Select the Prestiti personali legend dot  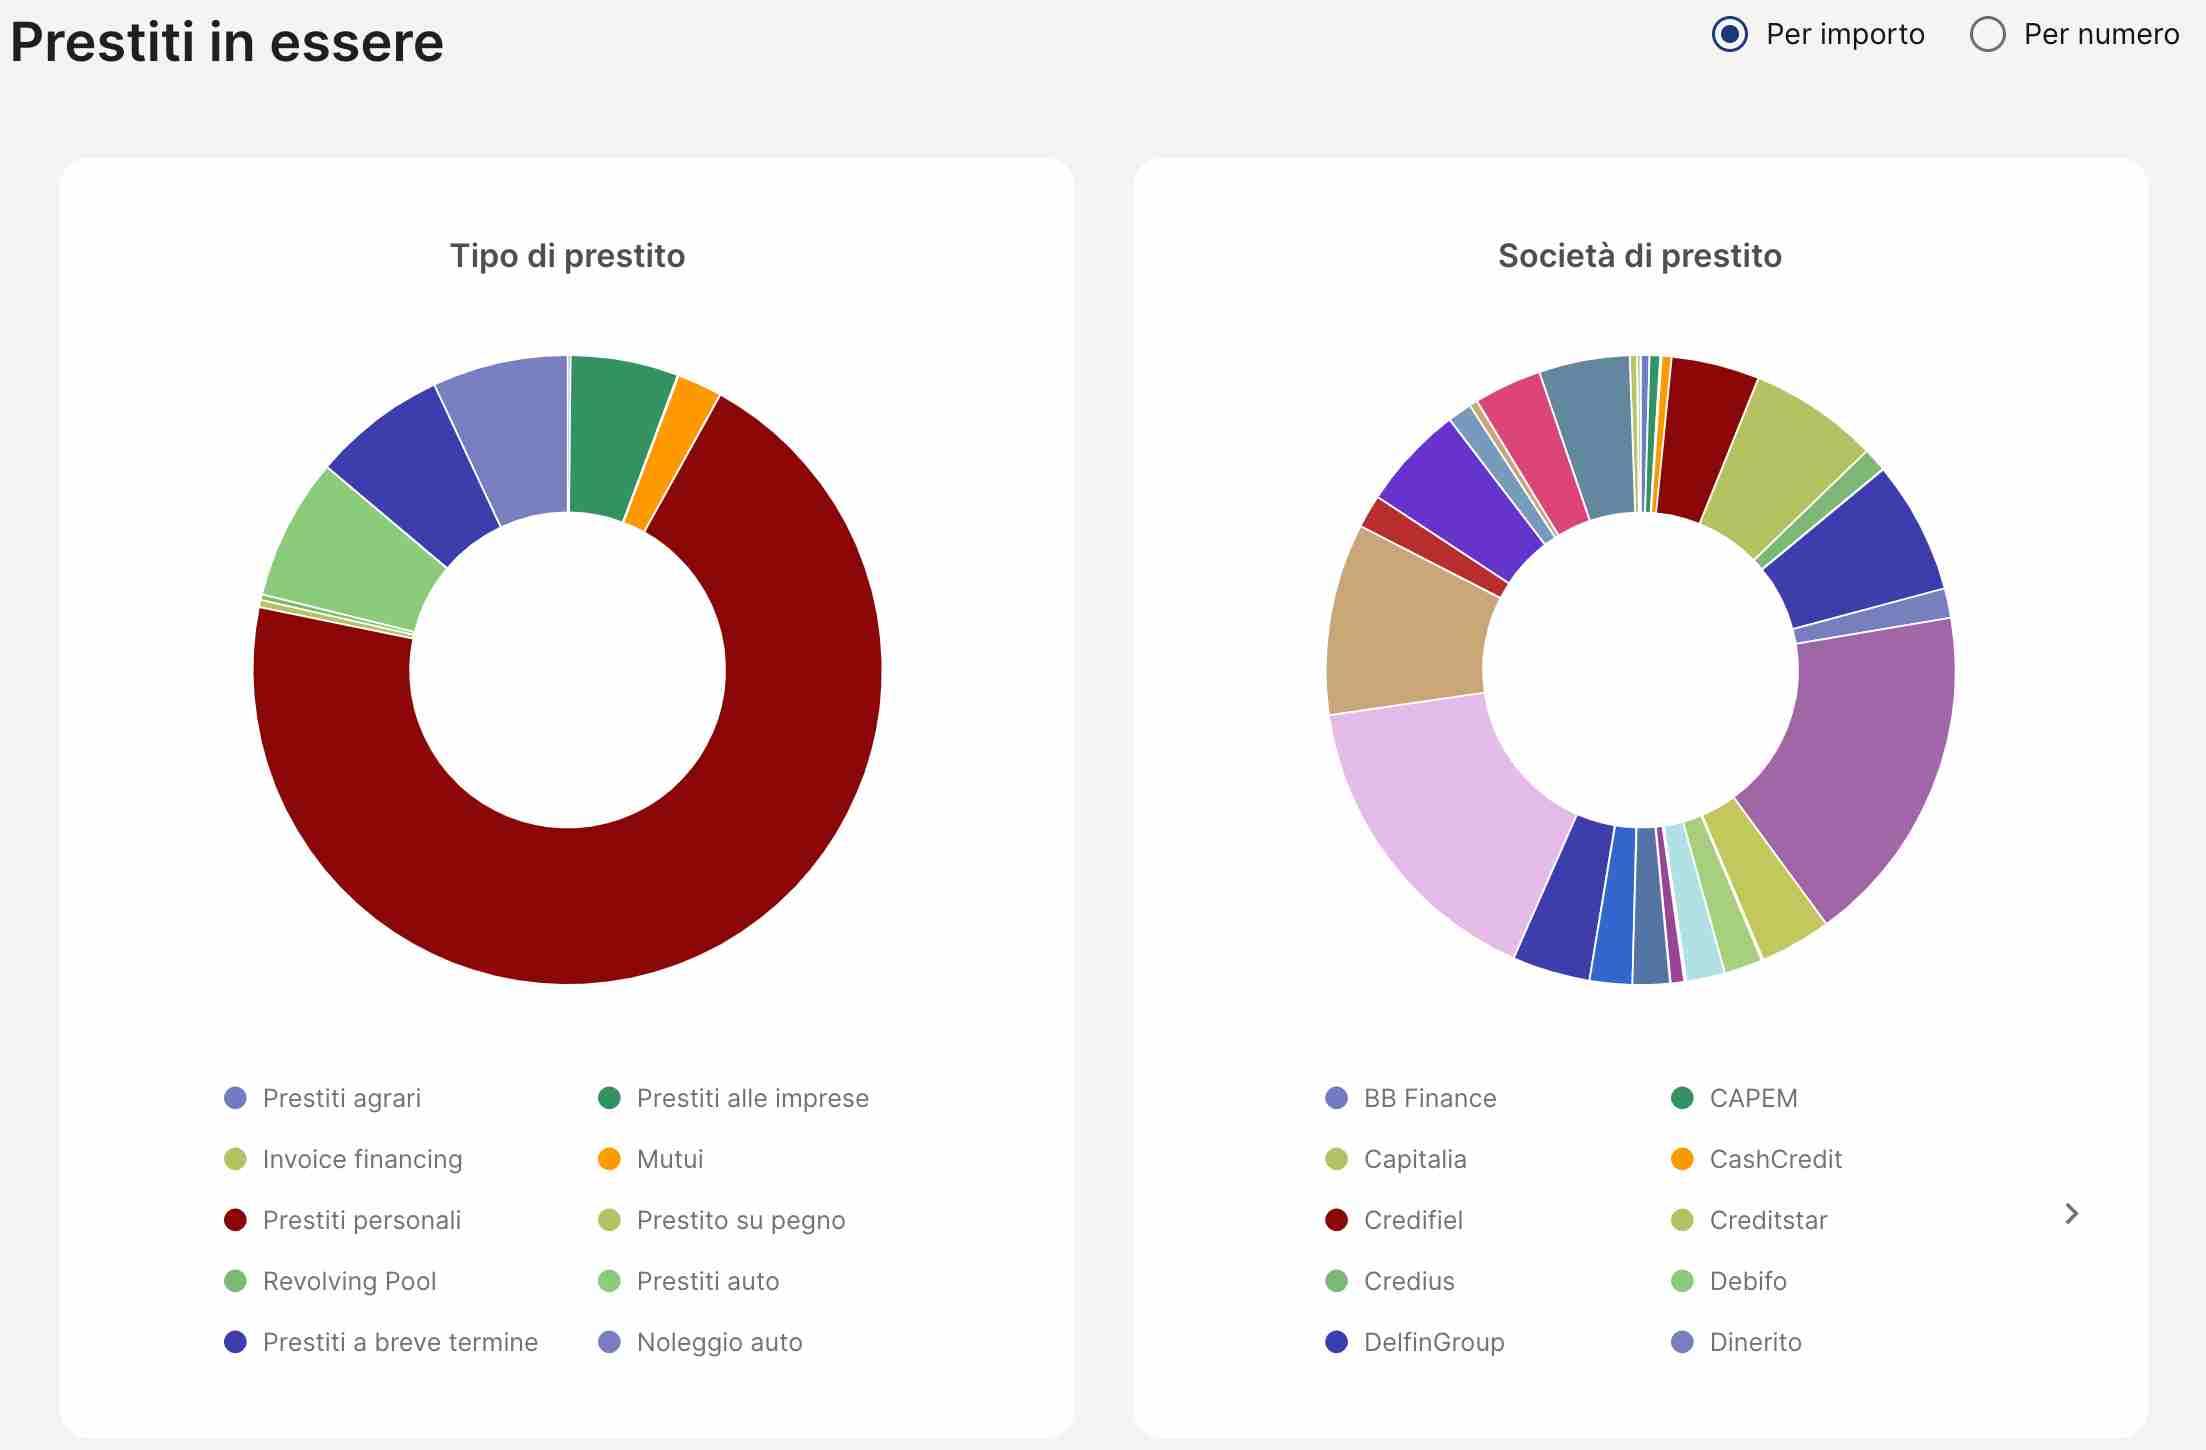tap(235, 1220)
